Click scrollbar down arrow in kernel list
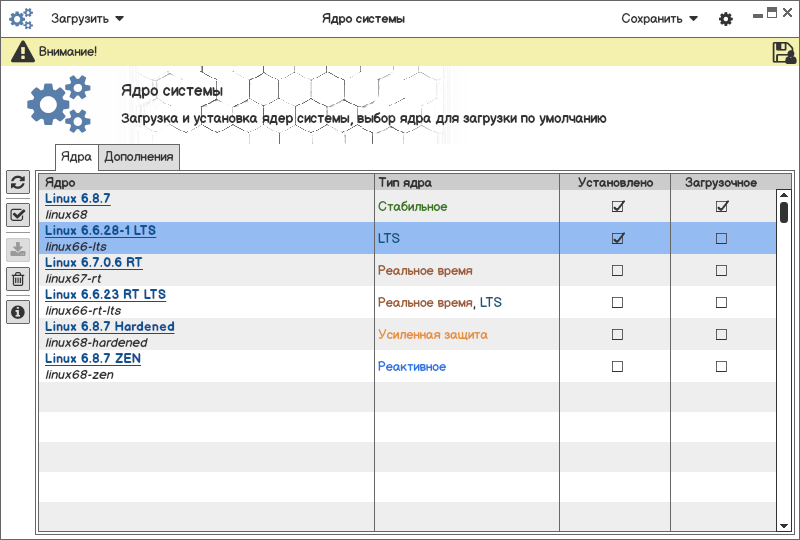This screenshot has height=540, width=800. point(784,524)
